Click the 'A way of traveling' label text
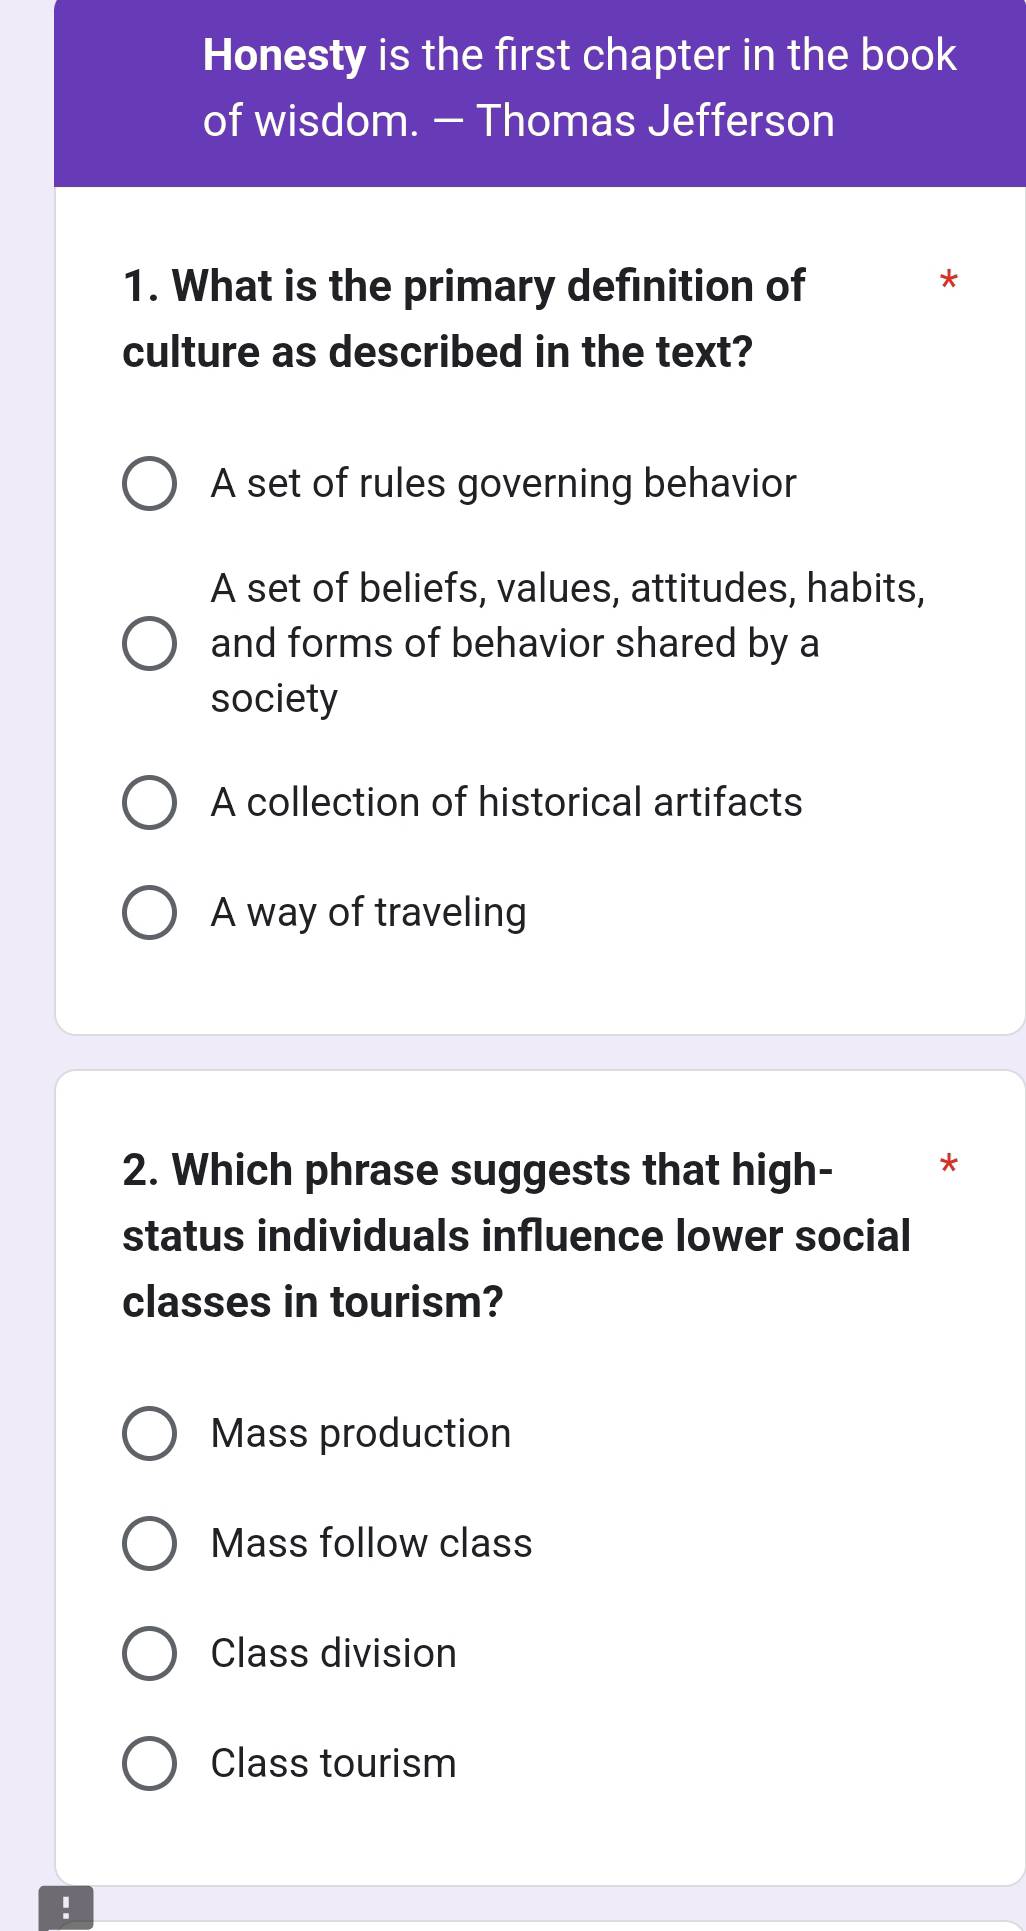The image size is (1026, 1931). (x=369, y=913)
